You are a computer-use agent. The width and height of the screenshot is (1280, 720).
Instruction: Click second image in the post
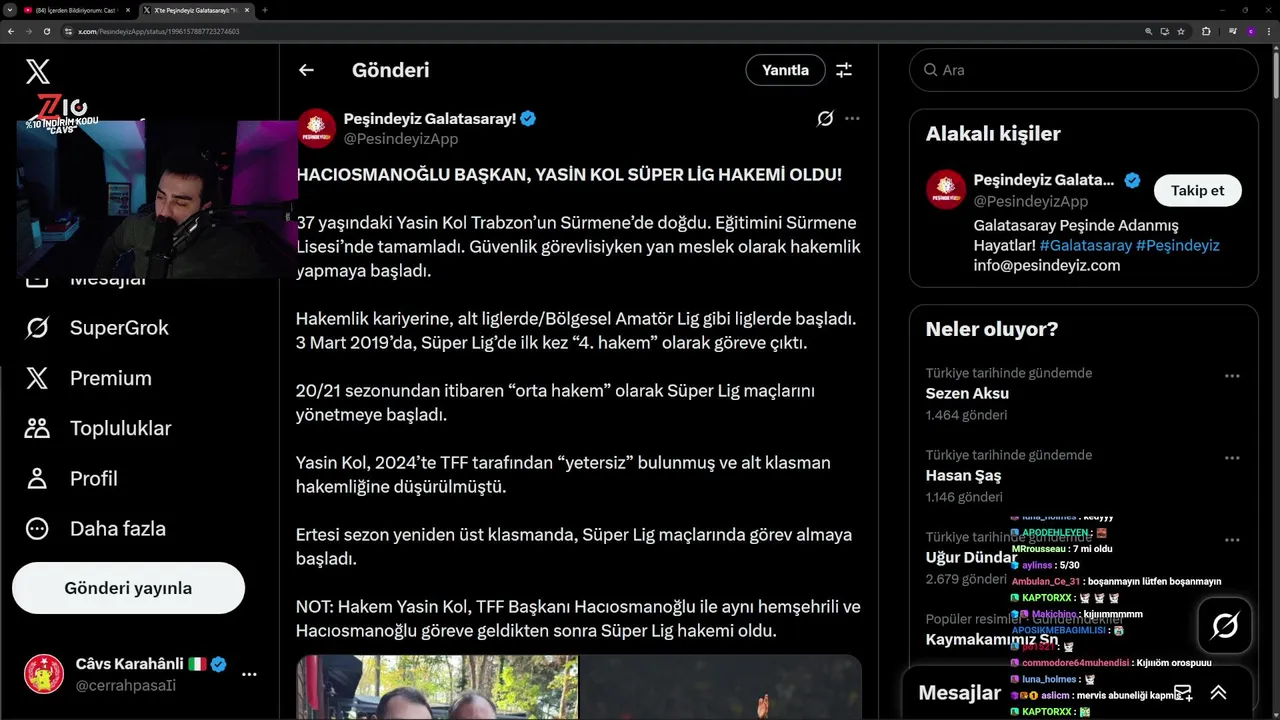(721, 687)
